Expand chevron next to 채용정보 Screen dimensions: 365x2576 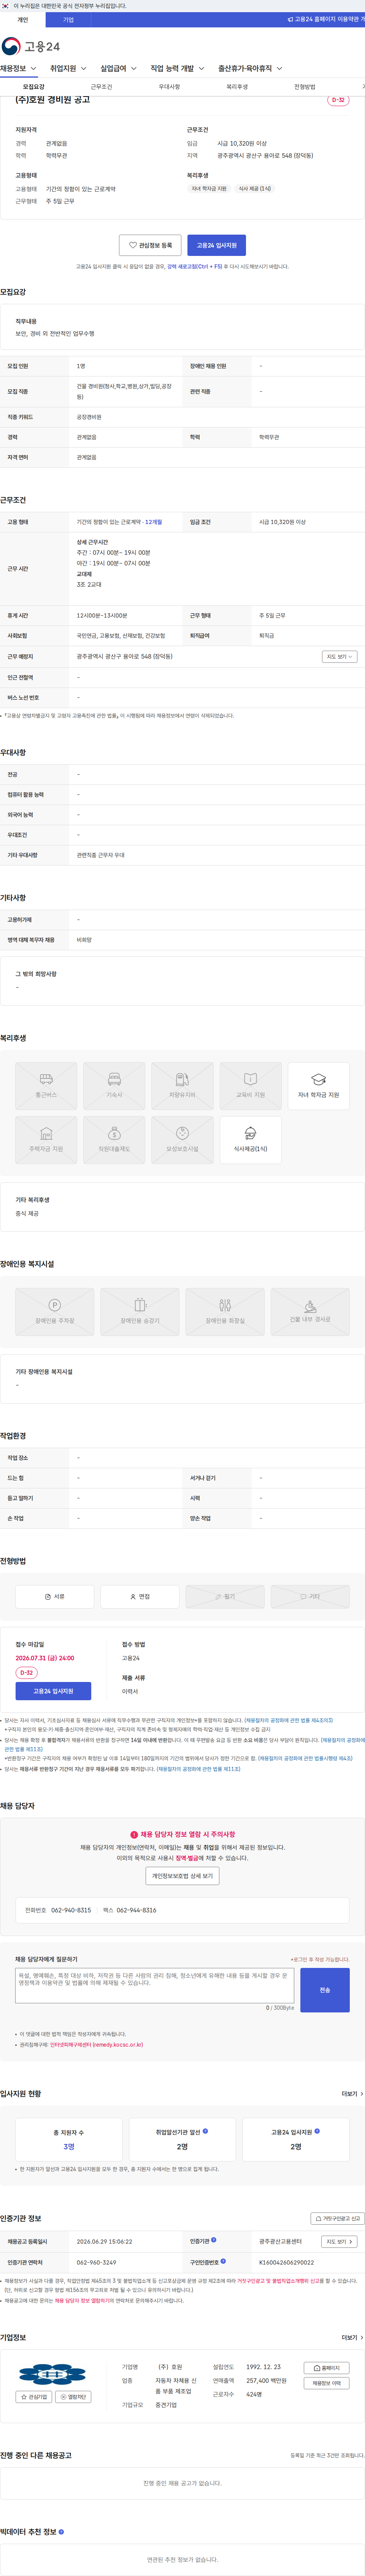pos(33,69)
